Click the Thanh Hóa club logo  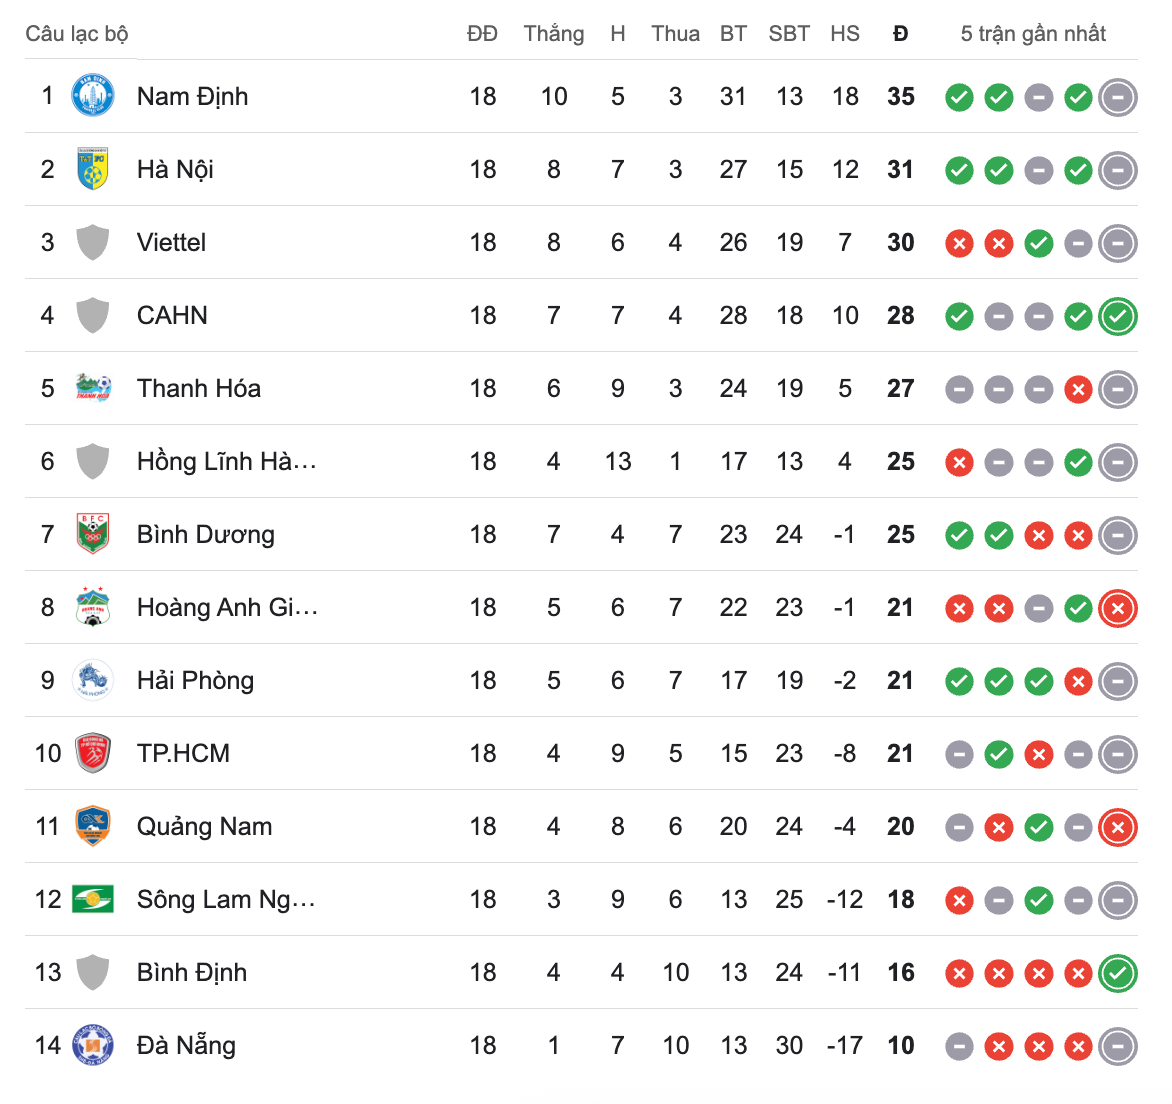tap(93, 388)
